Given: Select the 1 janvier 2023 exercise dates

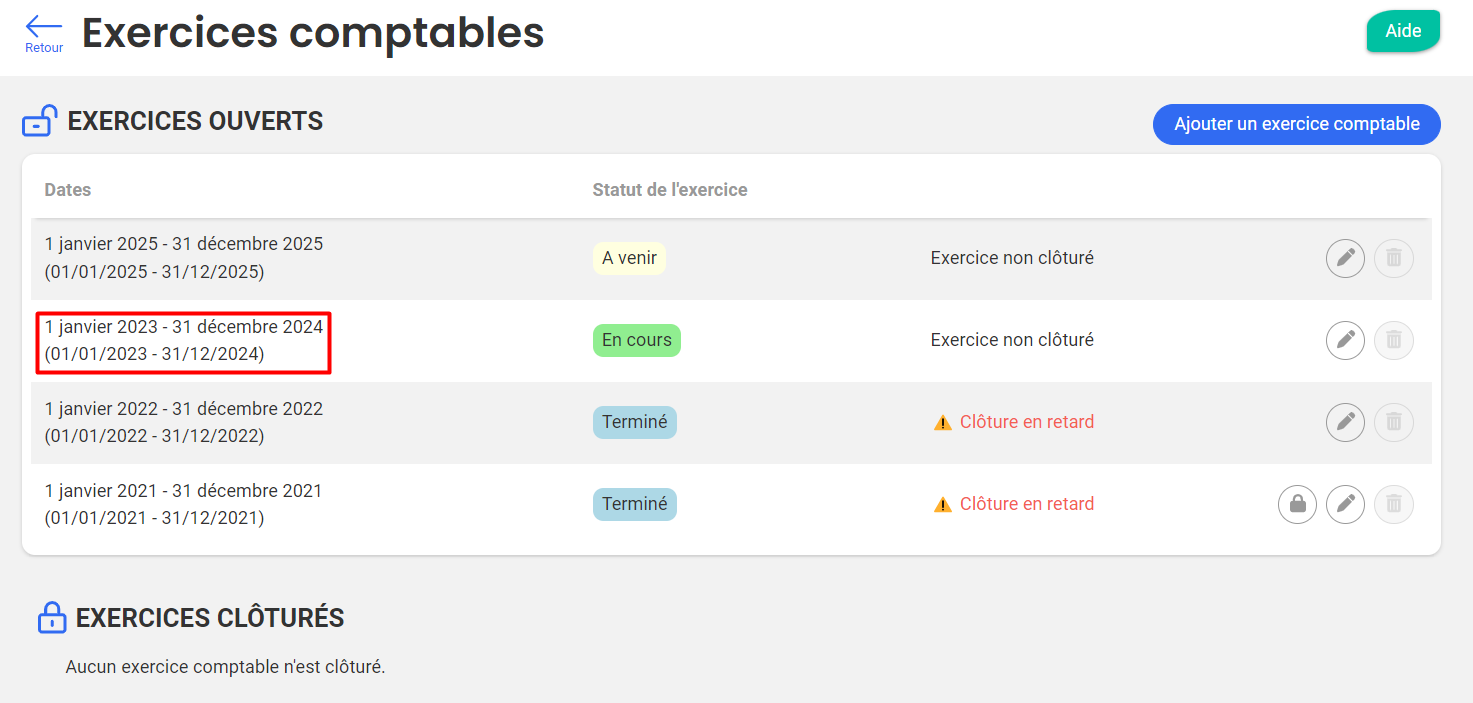Looking at the screenshot, I should click(184, 341).
